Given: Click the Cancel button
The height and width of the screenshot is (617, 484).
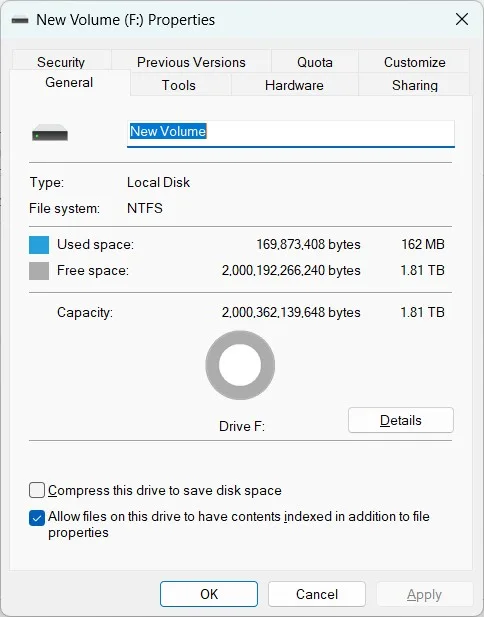Looking at the screenshot, I should [x=317, y=594].
